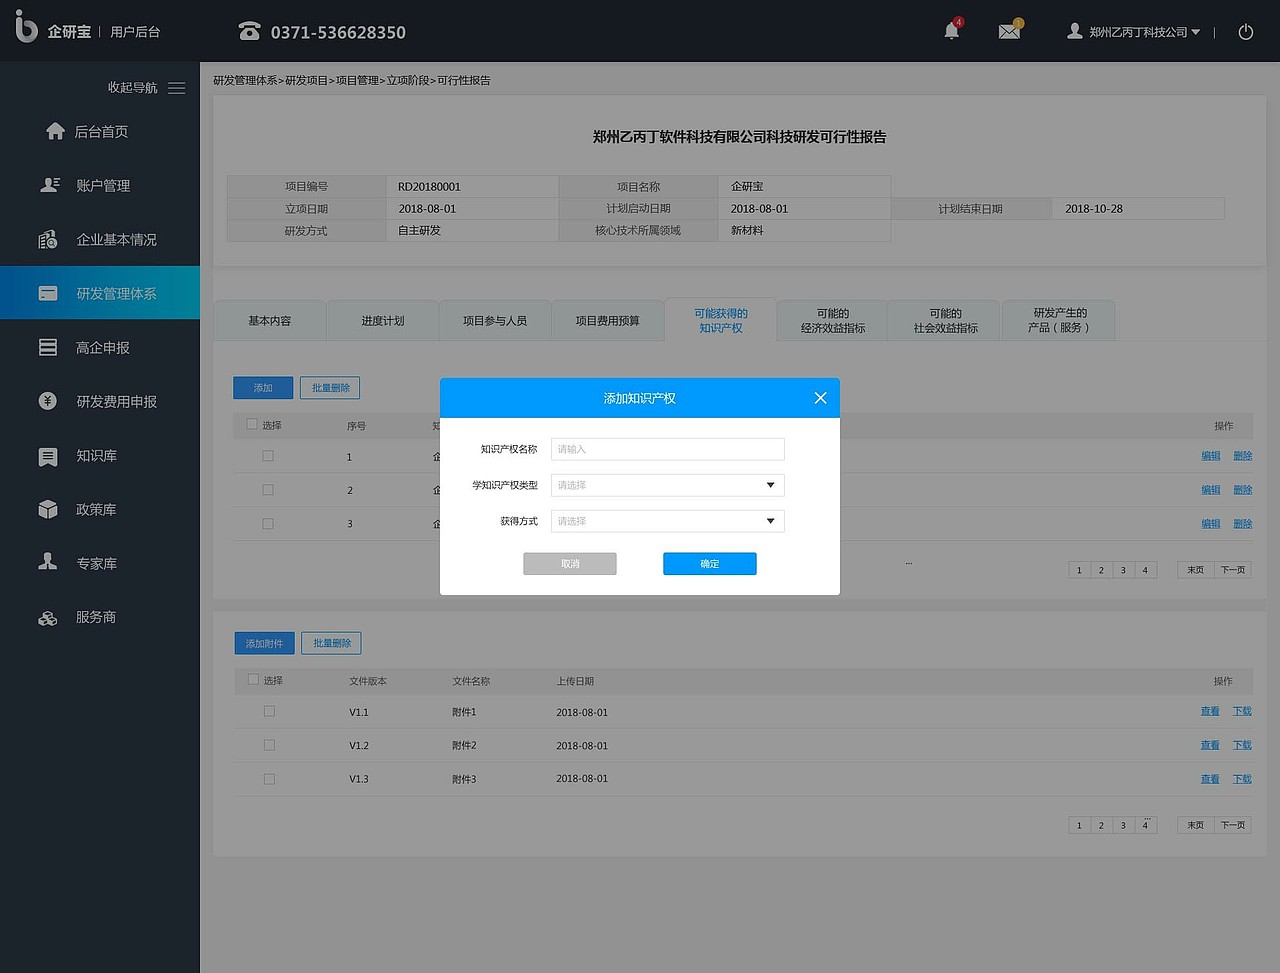Click the 知识库 book icon
The width and height of the screenshot is (1280, 973).
(x=48, y=456)
